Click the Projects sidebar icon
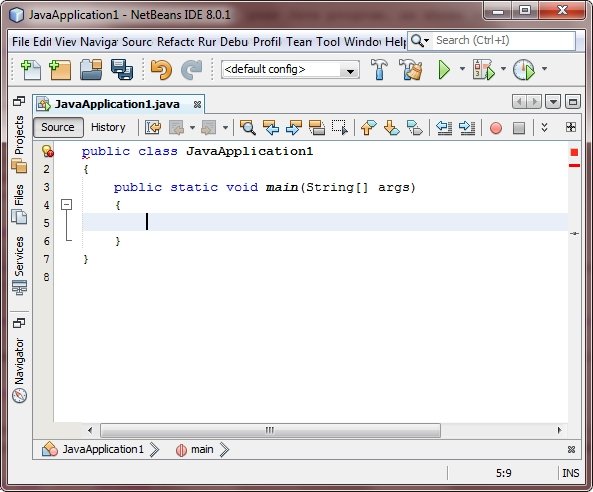 [19, 166]
